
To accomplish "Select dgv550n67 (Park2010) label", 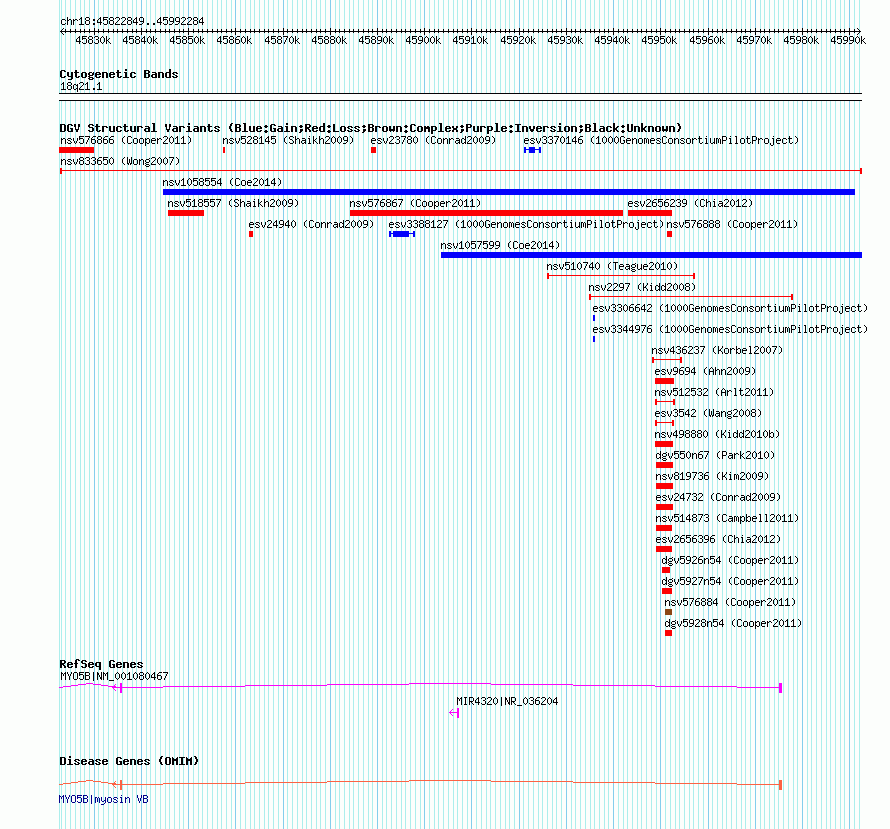I will (715, 455).
